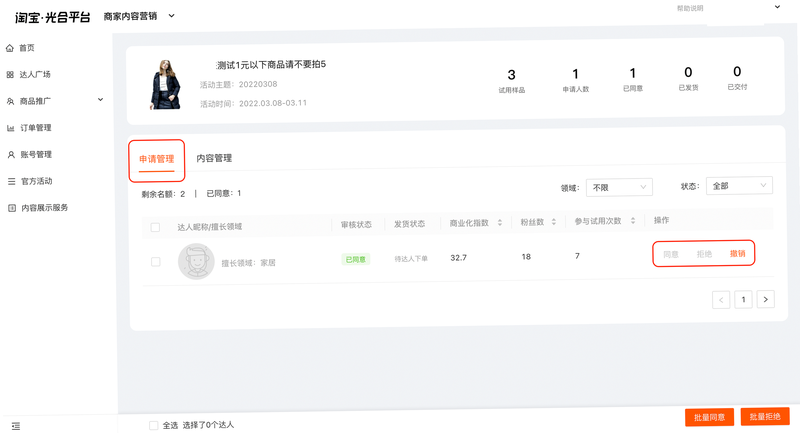The image size is (800, 433).
Task: Switch to the 内容管理 tab
Action: pos(214,158)
